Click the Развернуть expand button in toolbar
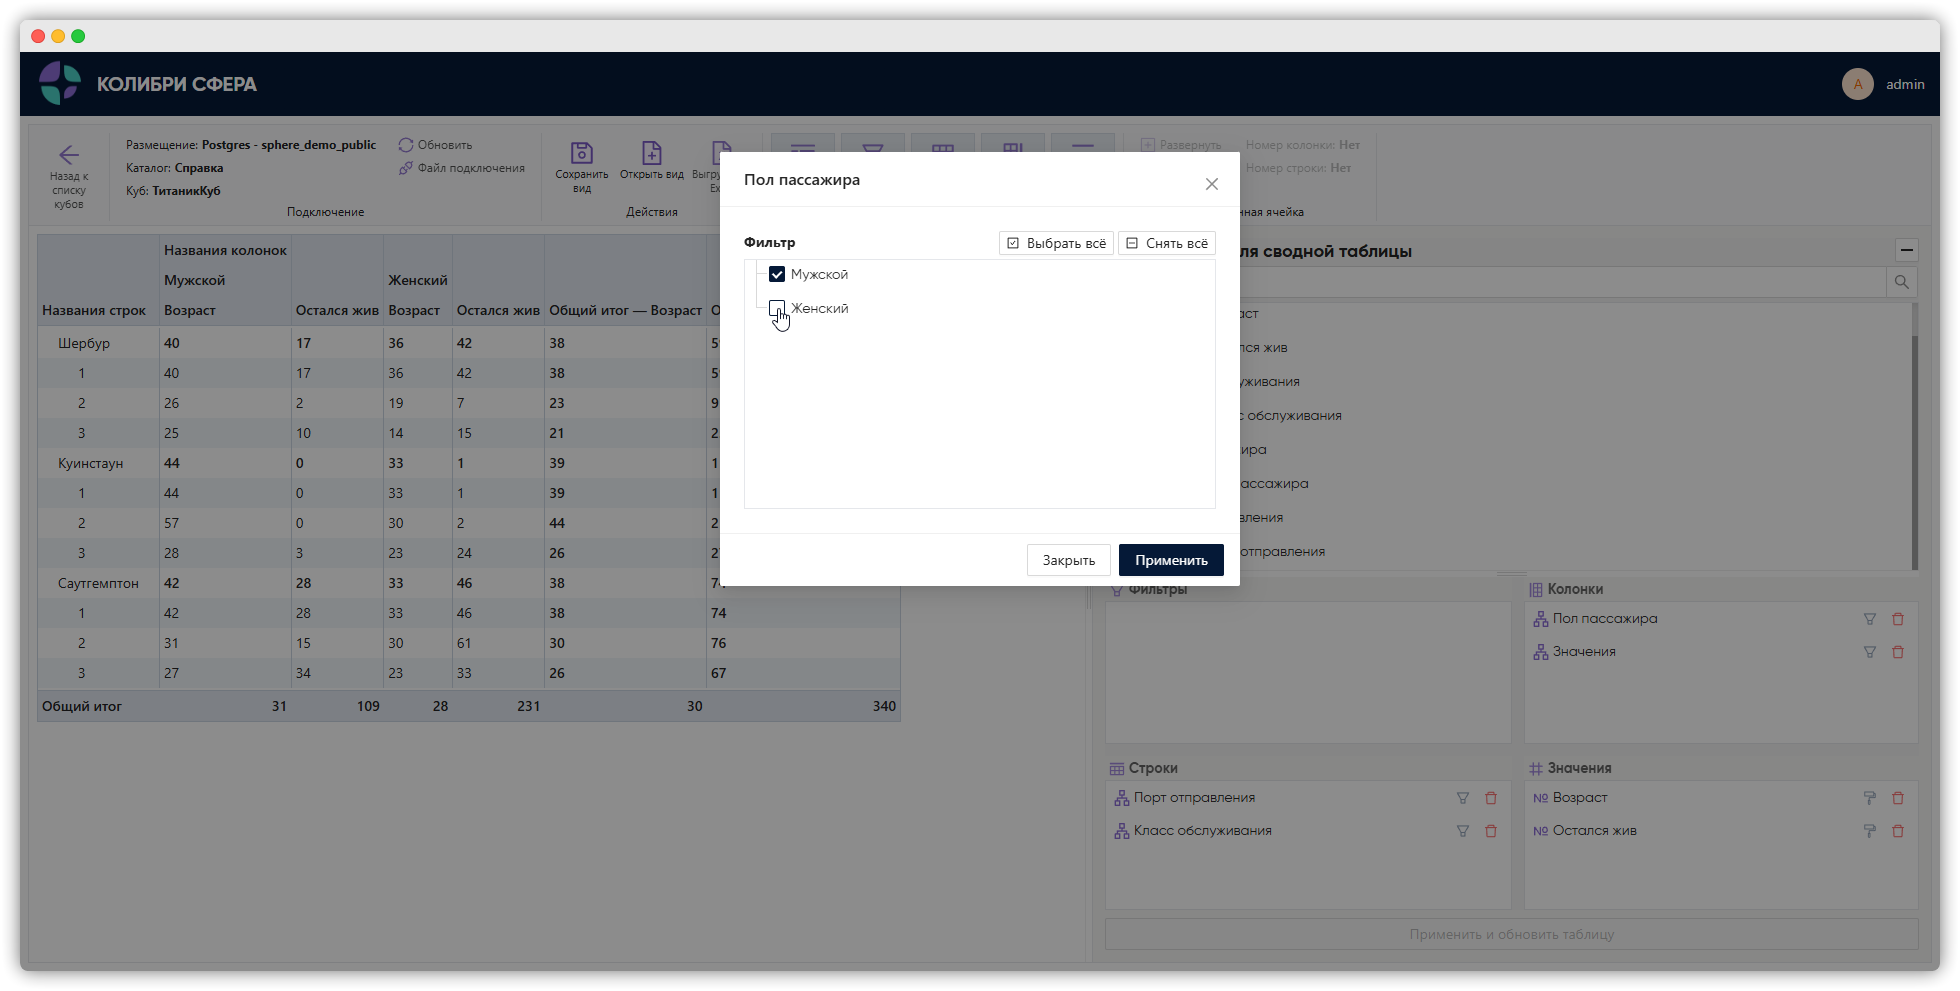This screenshot has width=1960, height=991. point(1181,145)
